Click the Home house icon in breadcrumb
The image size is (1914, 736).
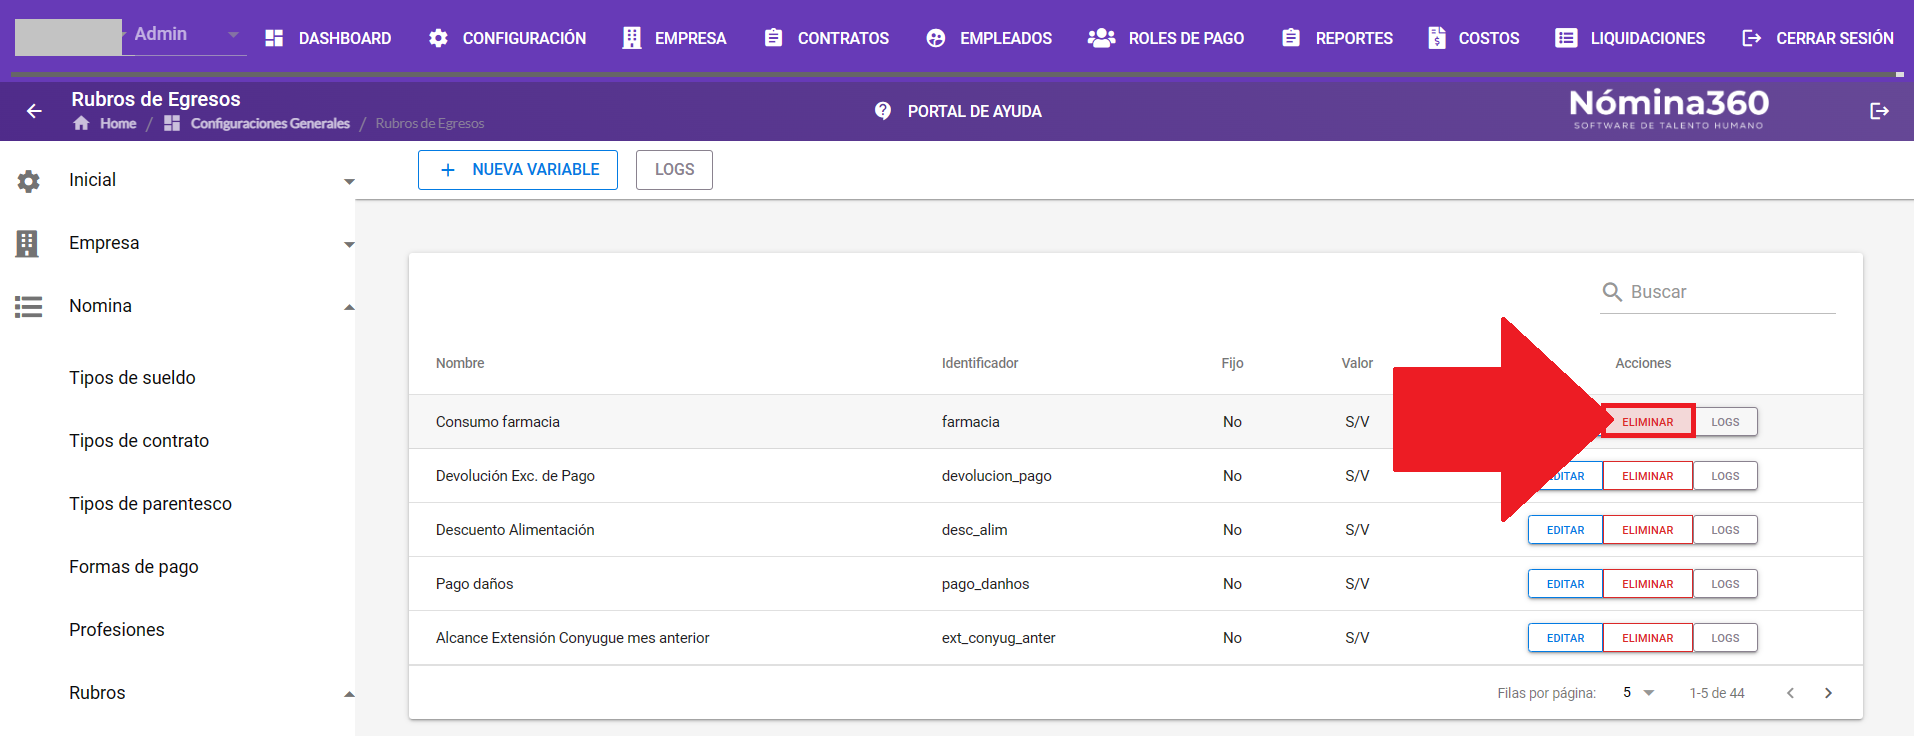click(x=81, y=123)
